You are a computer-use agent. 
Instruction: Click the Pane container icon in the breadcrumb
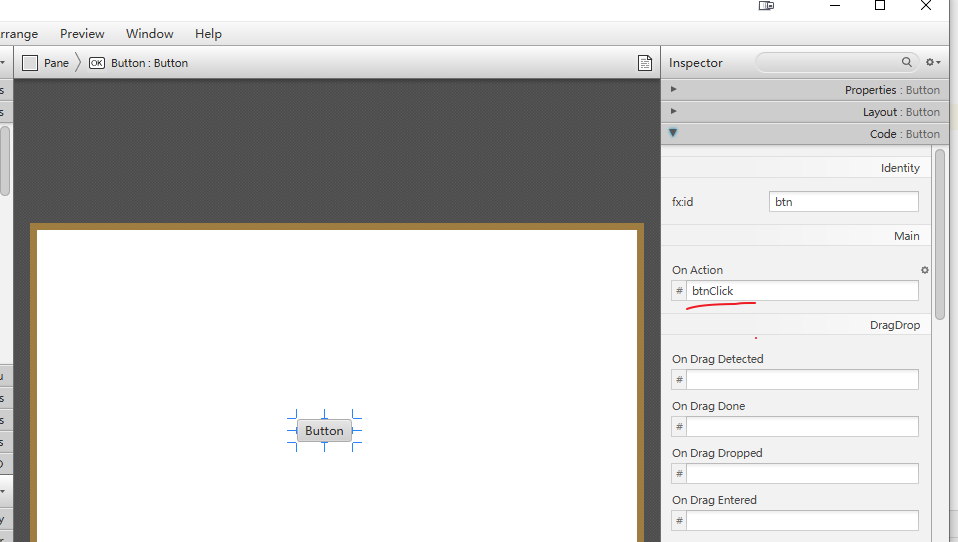coord(30,63)
